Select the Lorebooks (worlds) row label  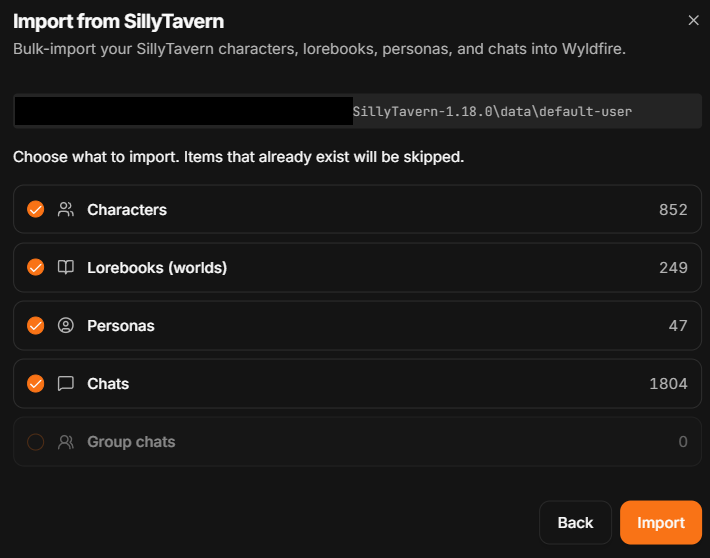157,268
